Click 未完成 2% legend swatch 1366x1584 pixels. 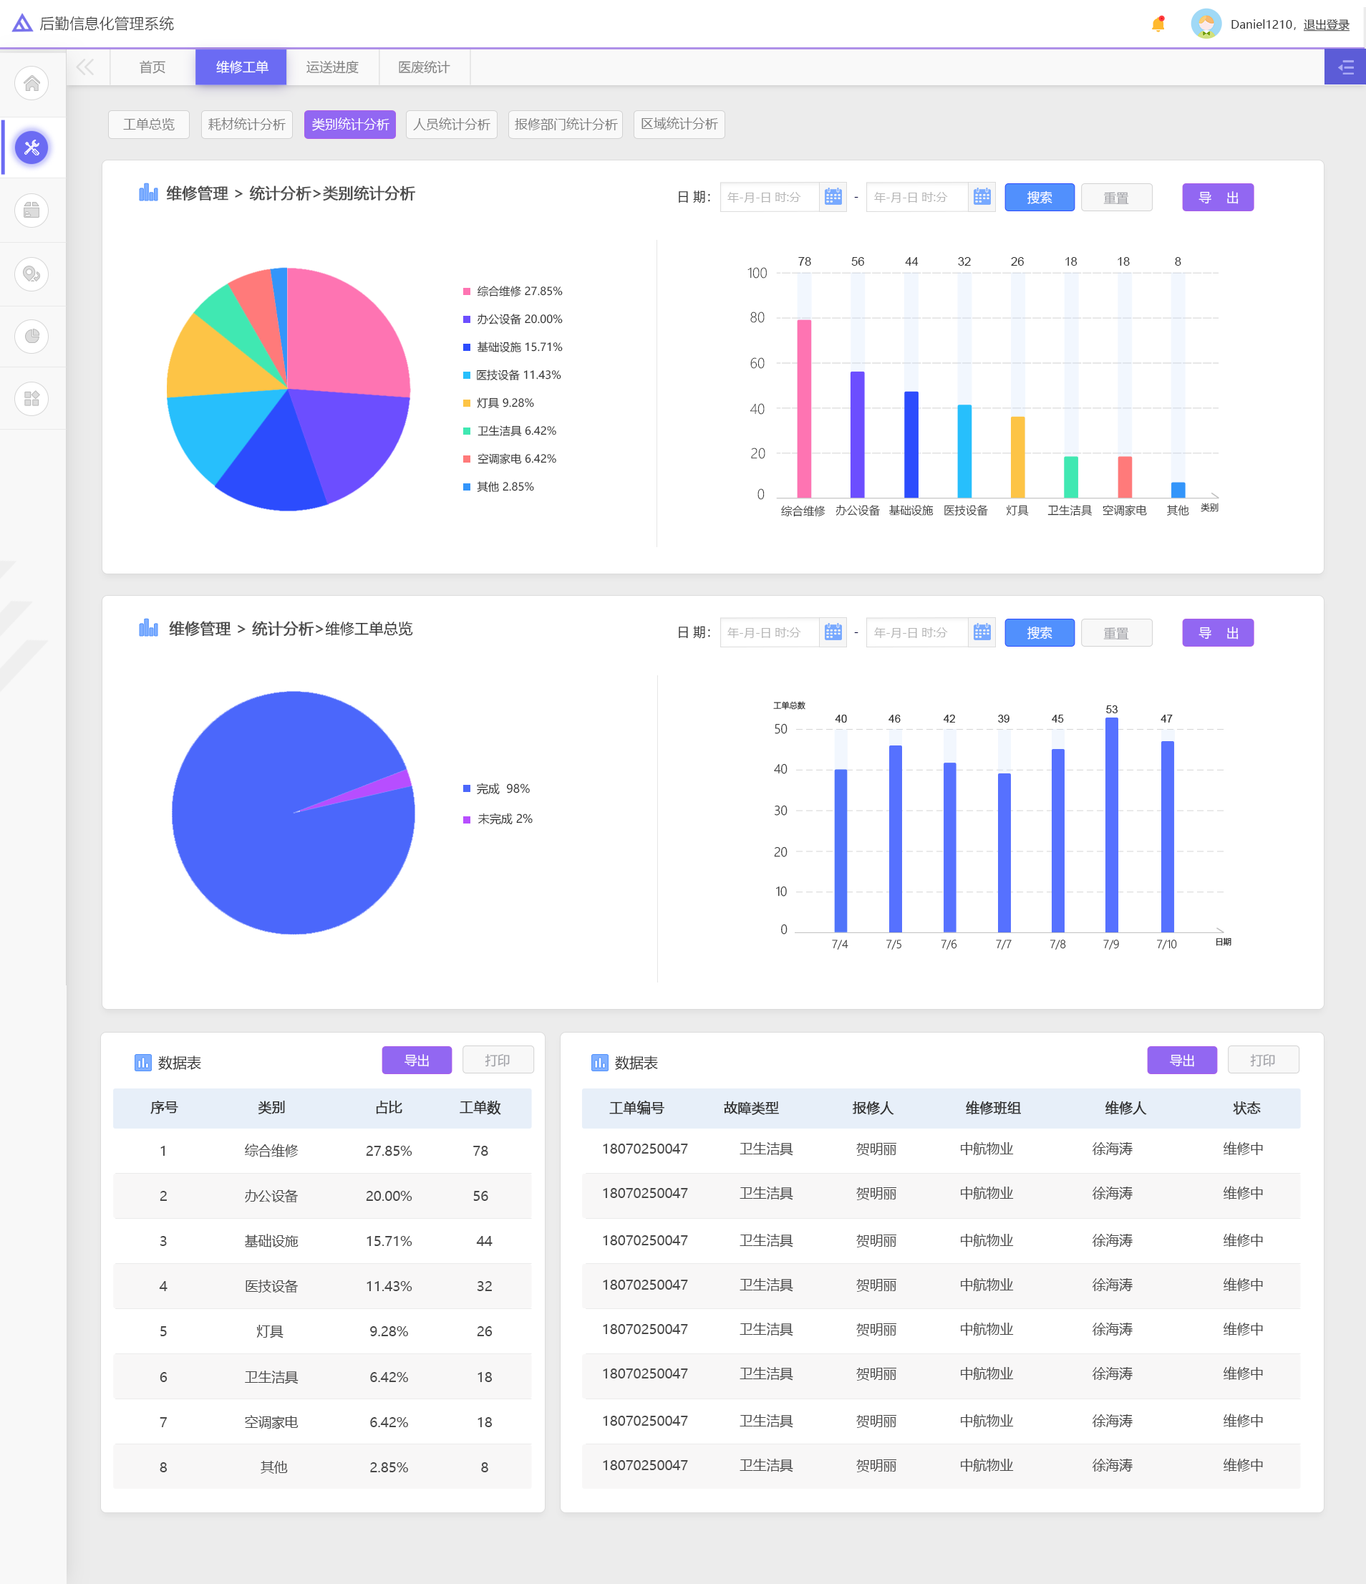[x=466, y=819]
